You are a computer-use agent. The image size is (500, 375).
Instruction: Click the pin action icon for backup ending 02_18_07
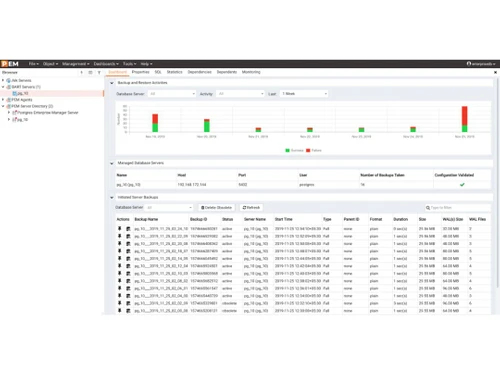tap(120, 251)
